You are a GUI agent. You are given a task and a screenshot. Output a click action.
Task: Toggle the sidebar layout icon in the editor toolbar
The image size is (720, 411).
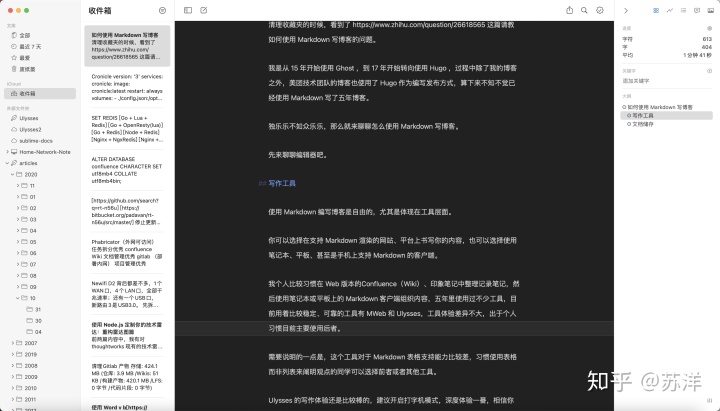click(x=188, y=10)
